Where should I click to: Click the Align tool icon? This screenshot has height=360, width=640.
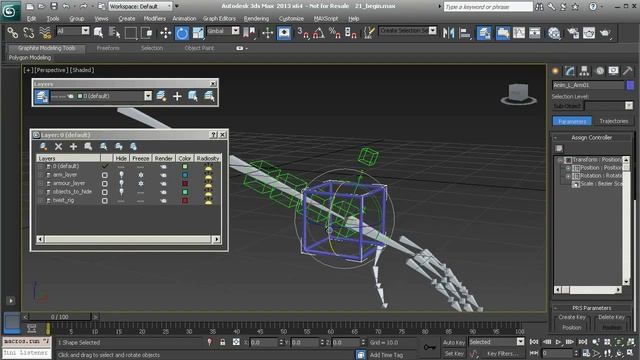[x=465, y=33]
